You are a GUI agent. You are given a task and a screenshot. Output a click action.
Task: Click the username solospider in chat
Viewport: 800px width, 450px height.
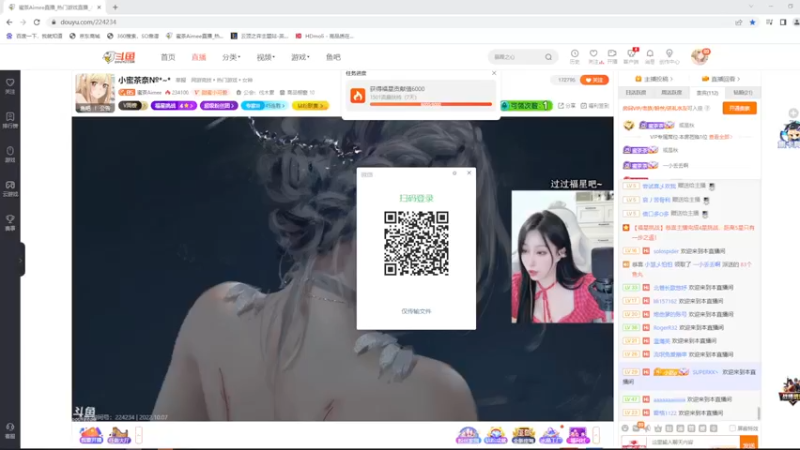coord(666,251)
